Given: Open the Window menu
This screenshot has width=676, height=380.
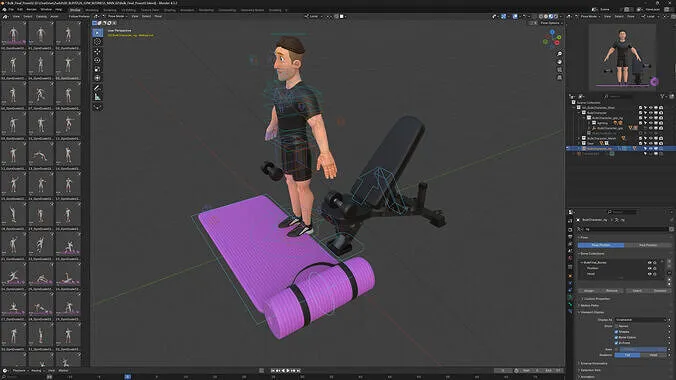Looking at the screenshot, I should click(x=46, y=9).
